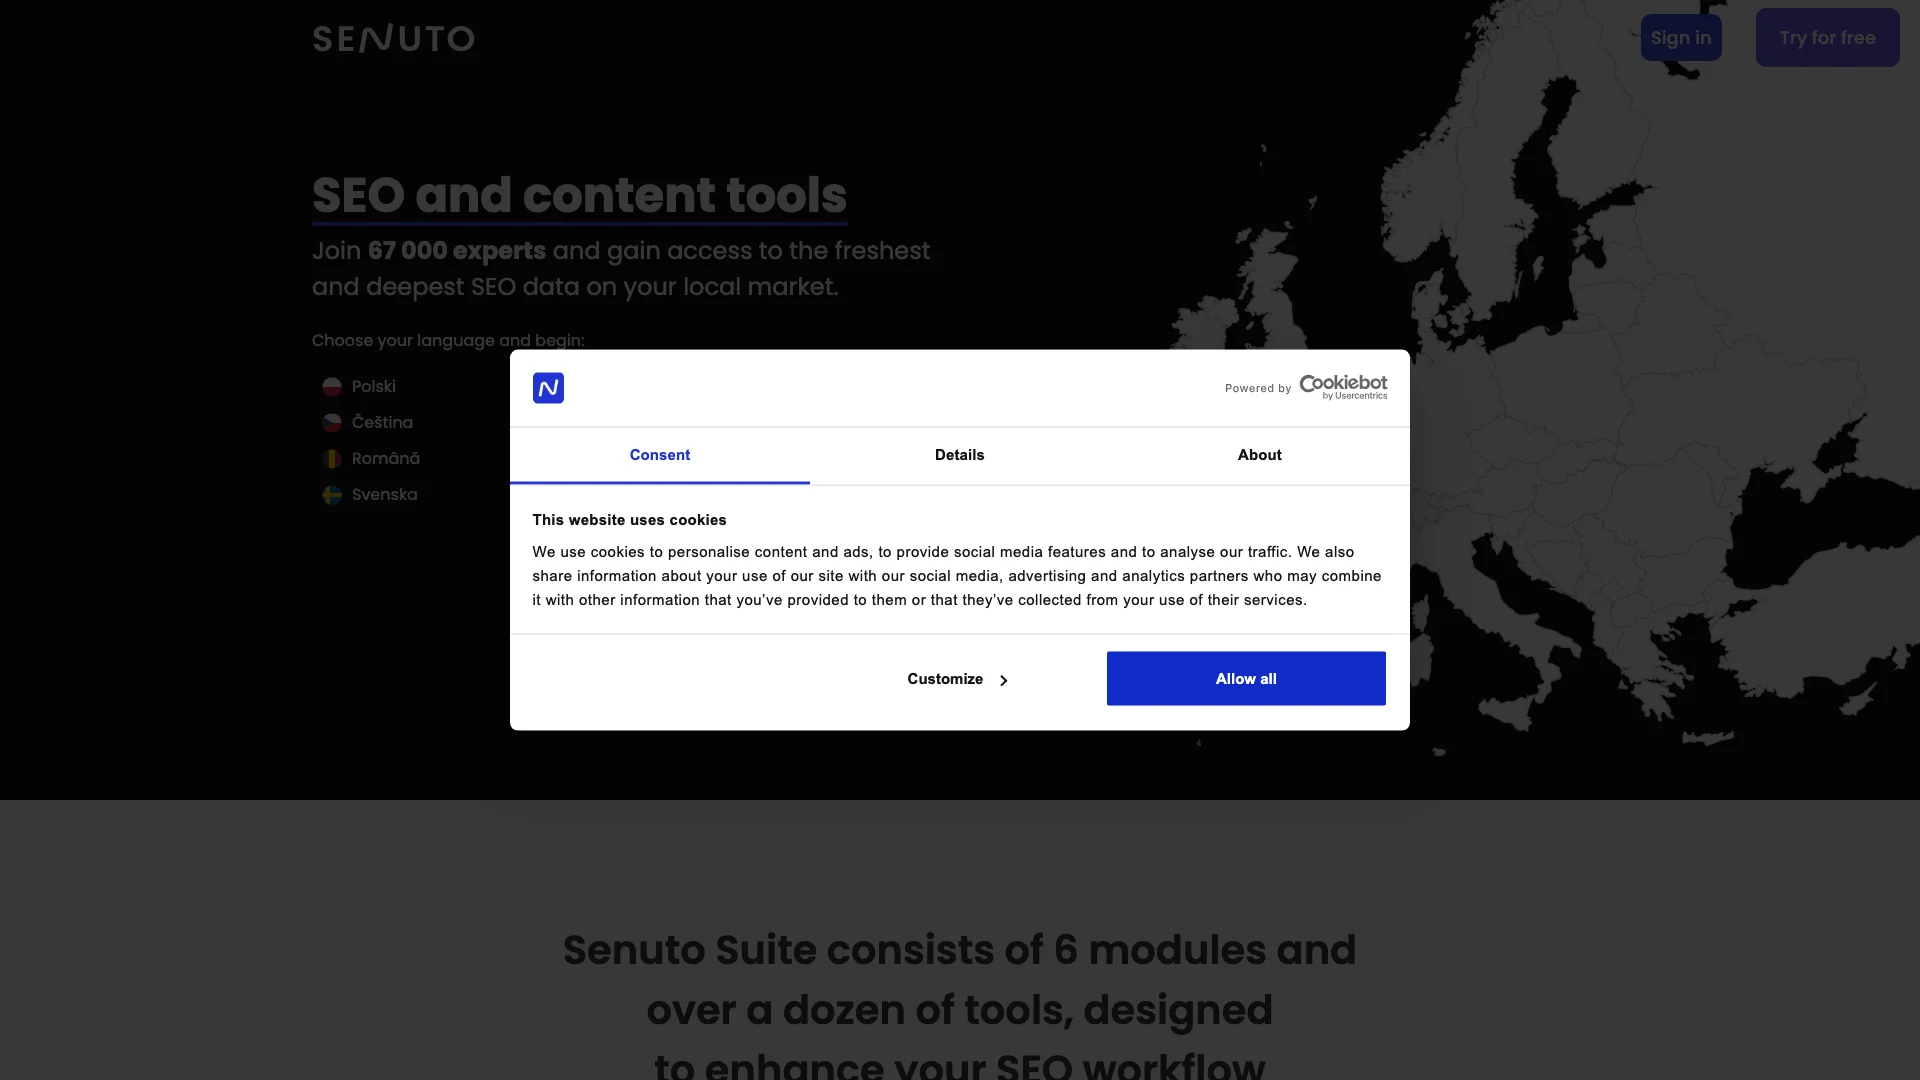Click the Svenska flag icon

[x=332, y=495]
